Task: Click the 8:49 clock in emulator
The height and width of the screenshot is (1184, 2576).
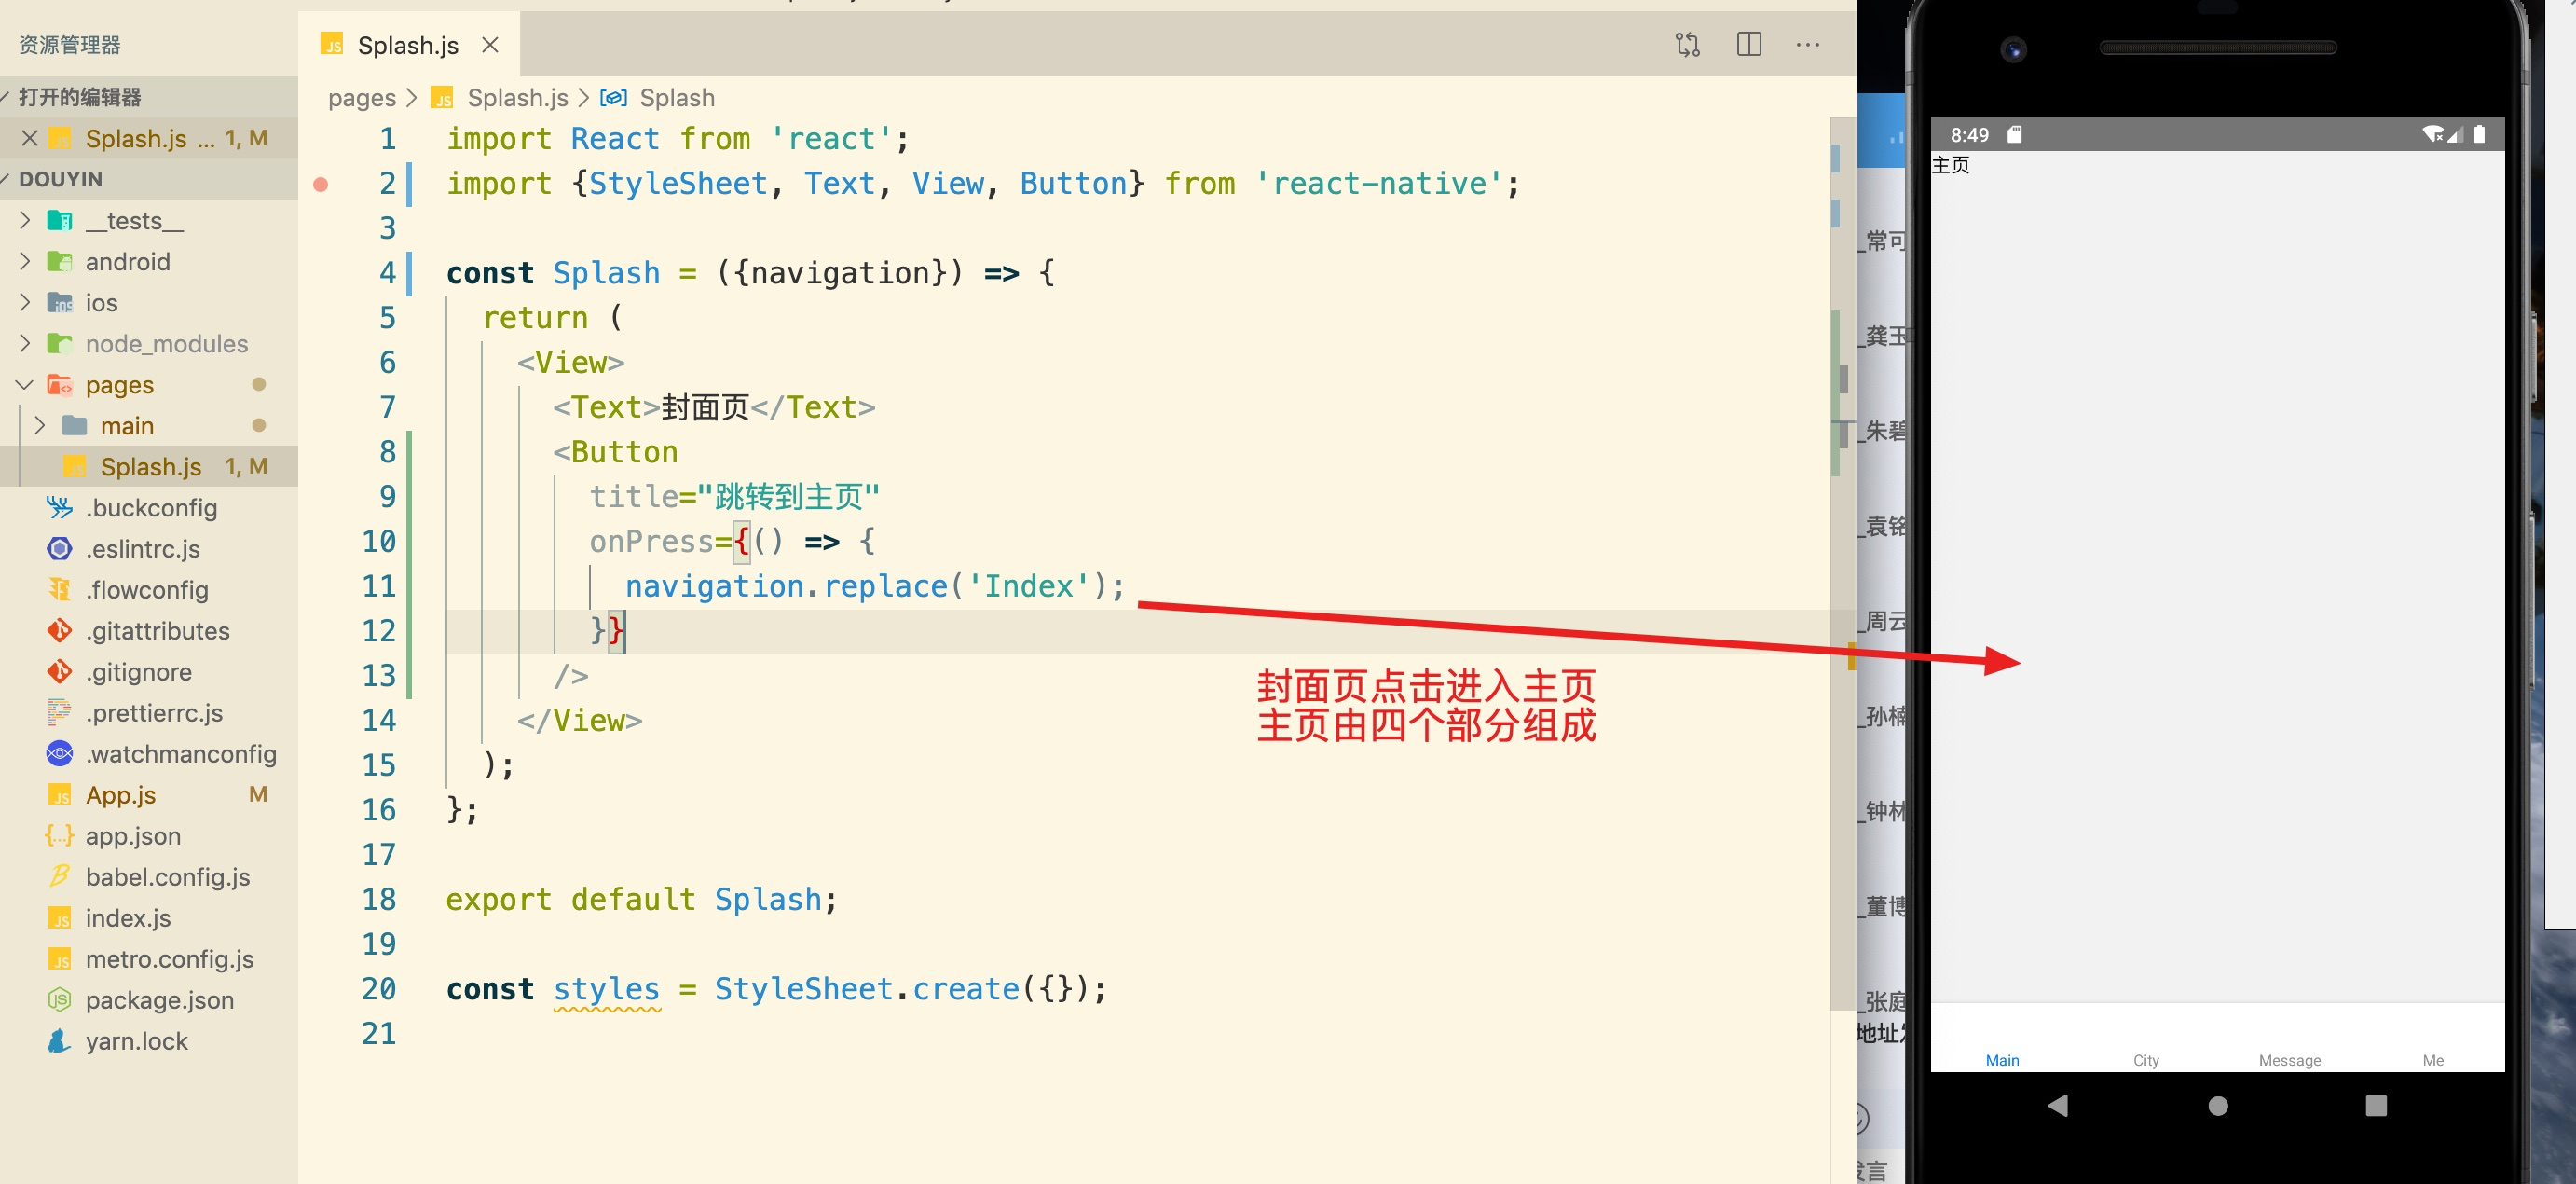Action: (x=1969, y=134)
